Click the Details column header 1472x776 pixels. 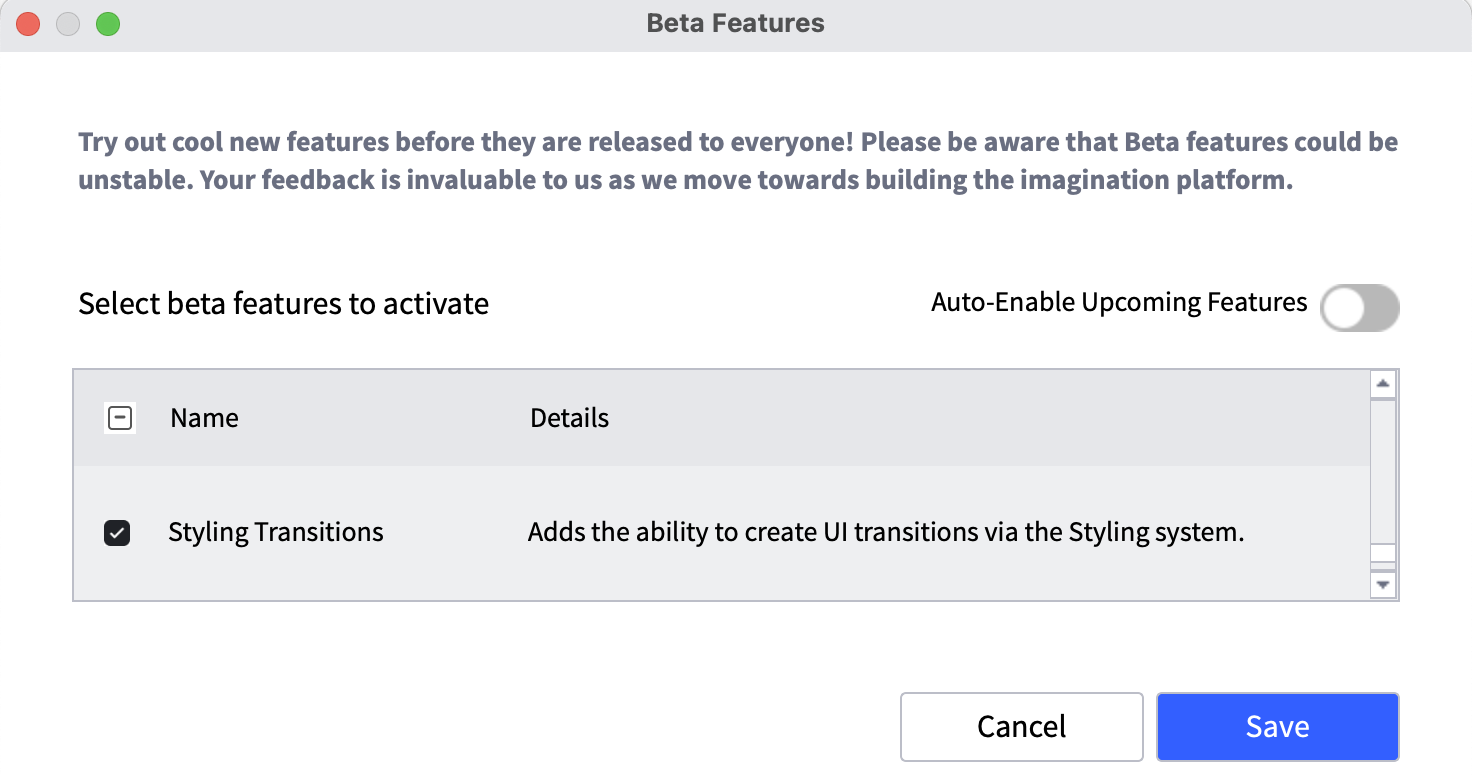(570, 418)
